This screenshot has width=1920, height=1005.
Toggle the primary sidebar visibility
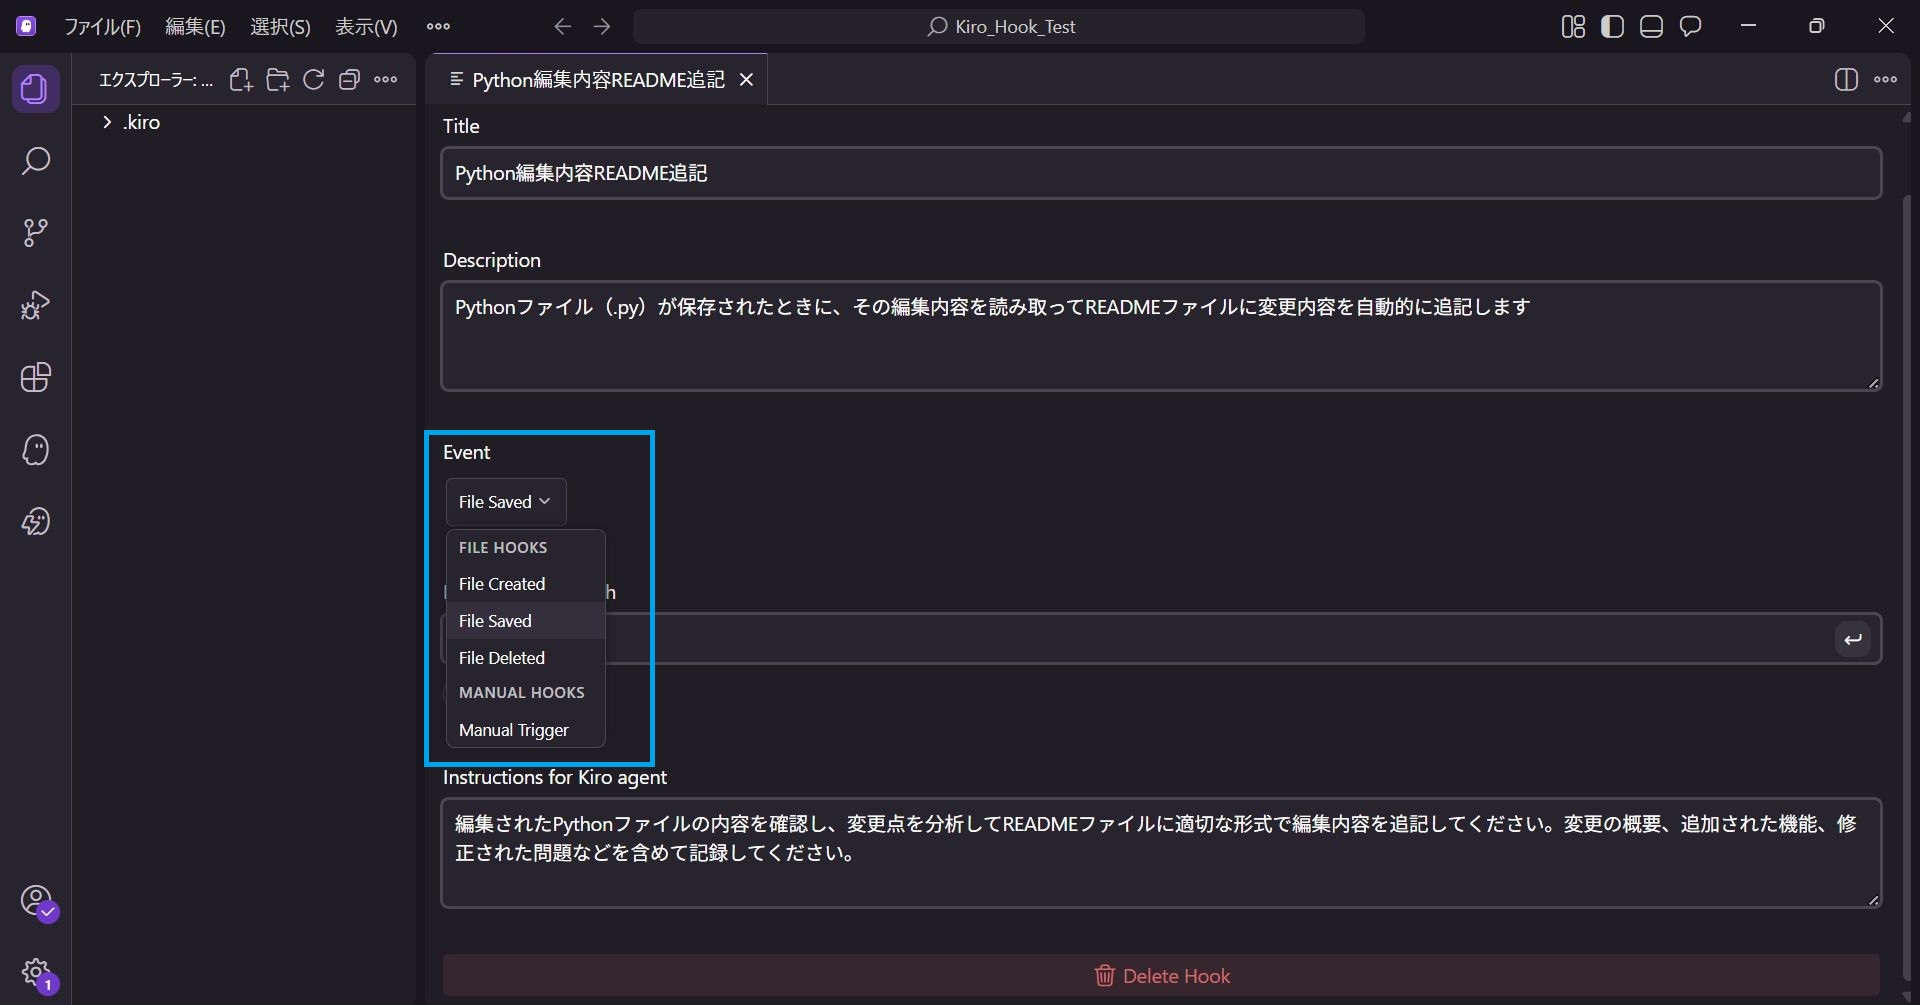click(1612, 27)
